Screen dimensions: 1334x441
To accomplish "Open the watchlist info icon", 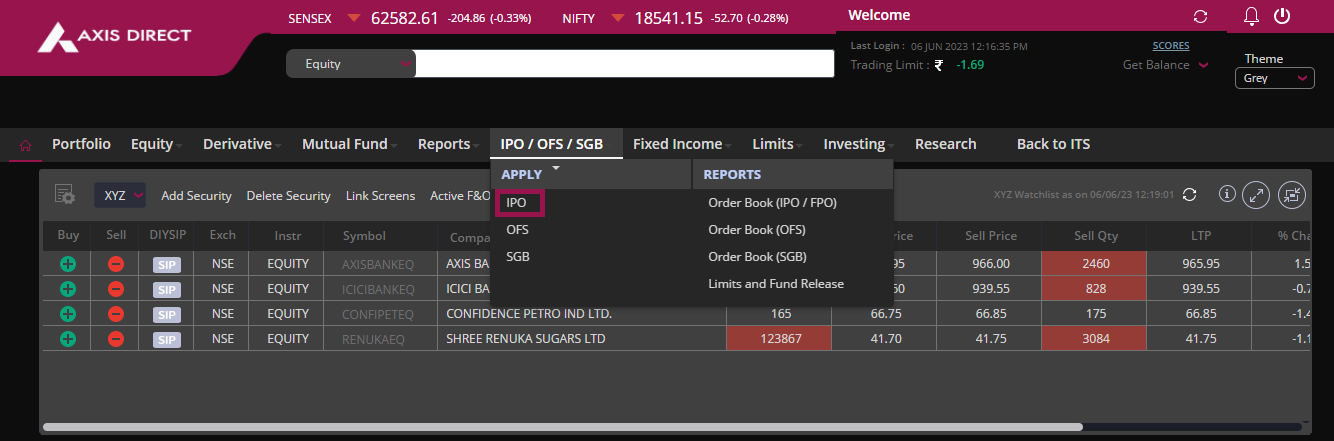I will tap(1227, 195).
